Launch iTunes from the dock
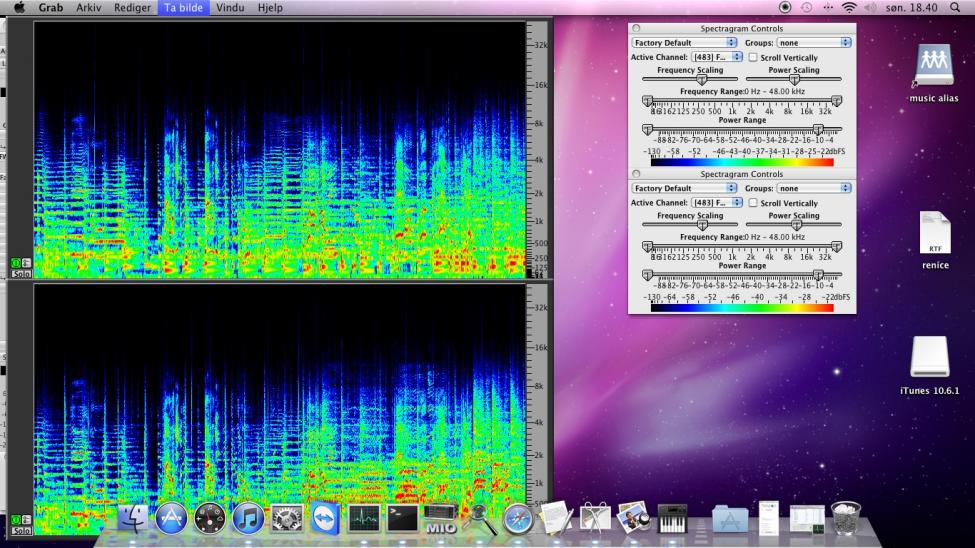The image size is (975, 548). [248, 518]
